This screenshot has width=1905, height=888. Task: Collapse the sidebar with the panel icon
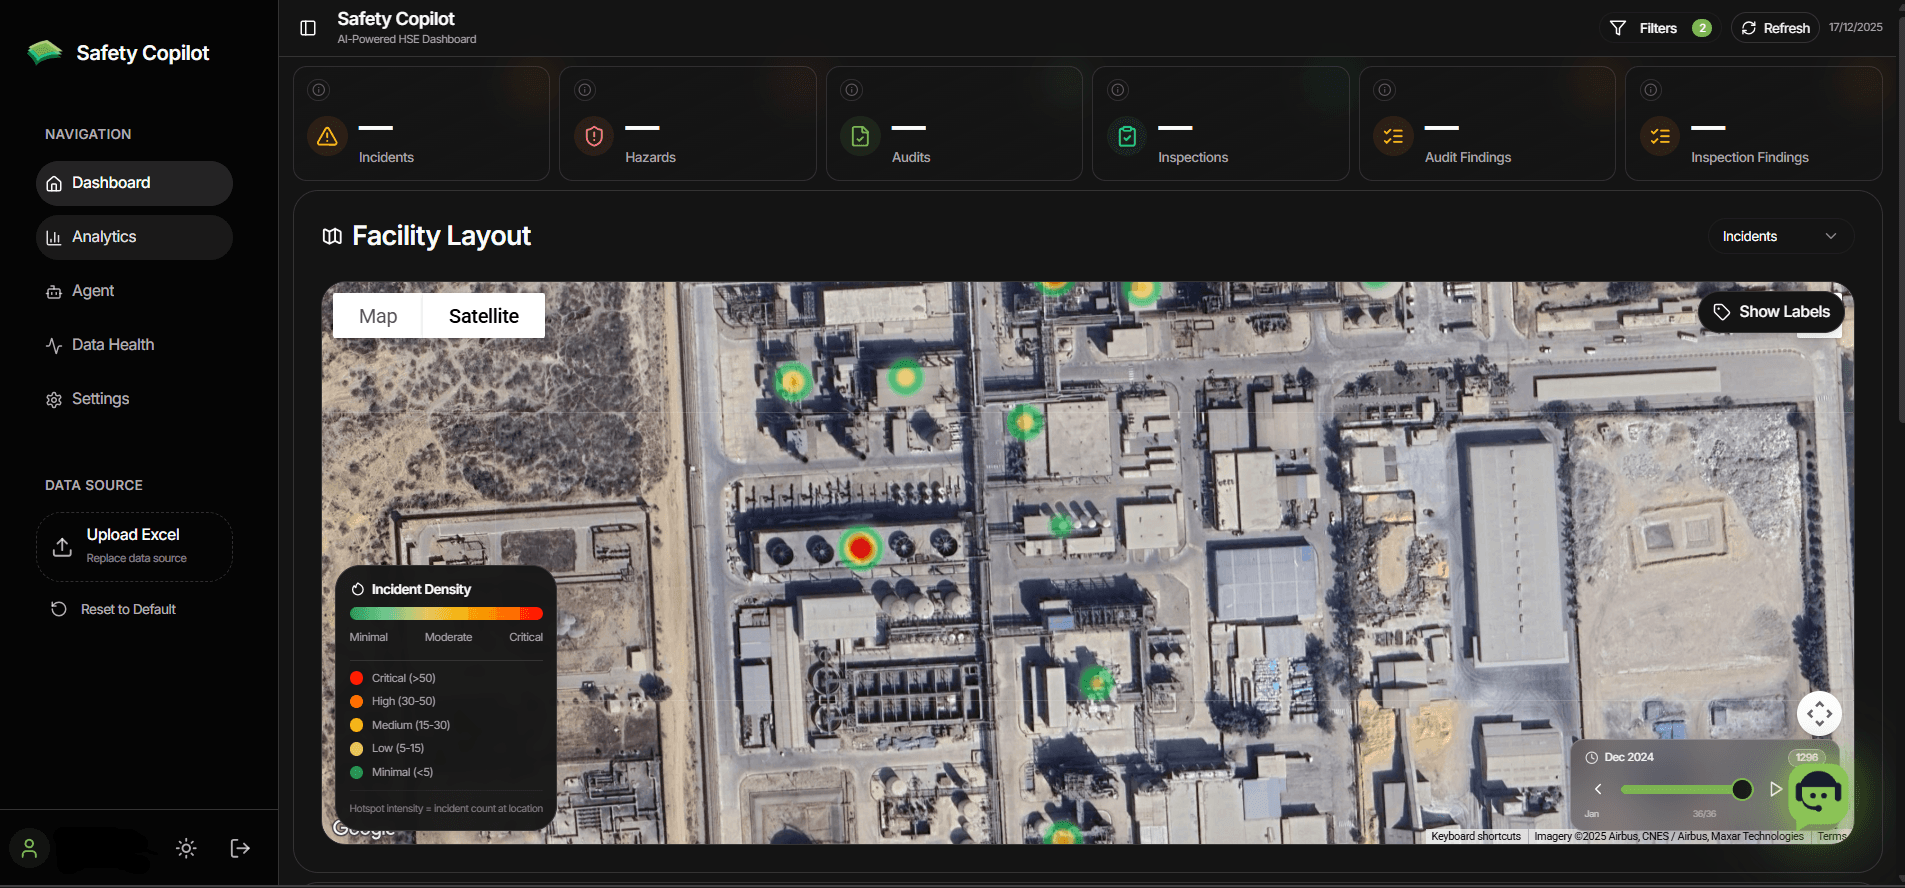point(308,28)
